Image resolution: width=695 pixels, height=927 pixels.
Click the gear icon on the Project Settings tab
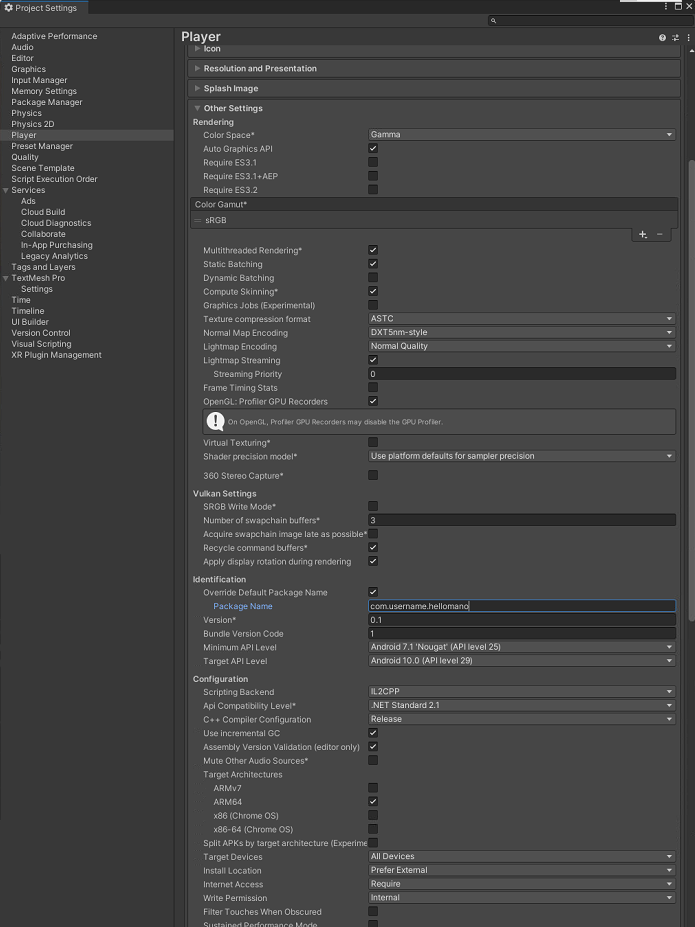tap(8, 5)
